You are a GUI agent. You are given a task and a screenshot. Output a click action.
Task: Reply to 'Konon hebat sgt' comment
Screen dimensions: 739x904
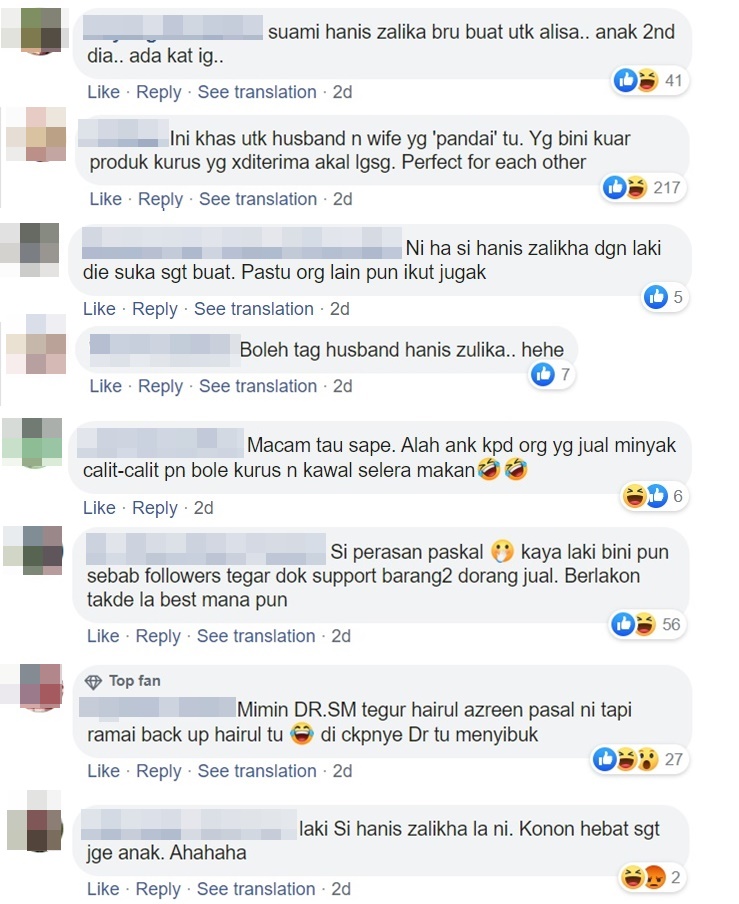coord(158,889)
